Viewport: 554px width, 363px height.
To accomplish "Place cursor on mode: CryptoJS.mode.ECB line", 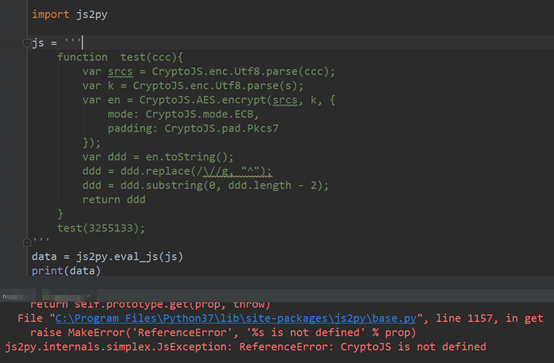I will click(x=183, y=115).
